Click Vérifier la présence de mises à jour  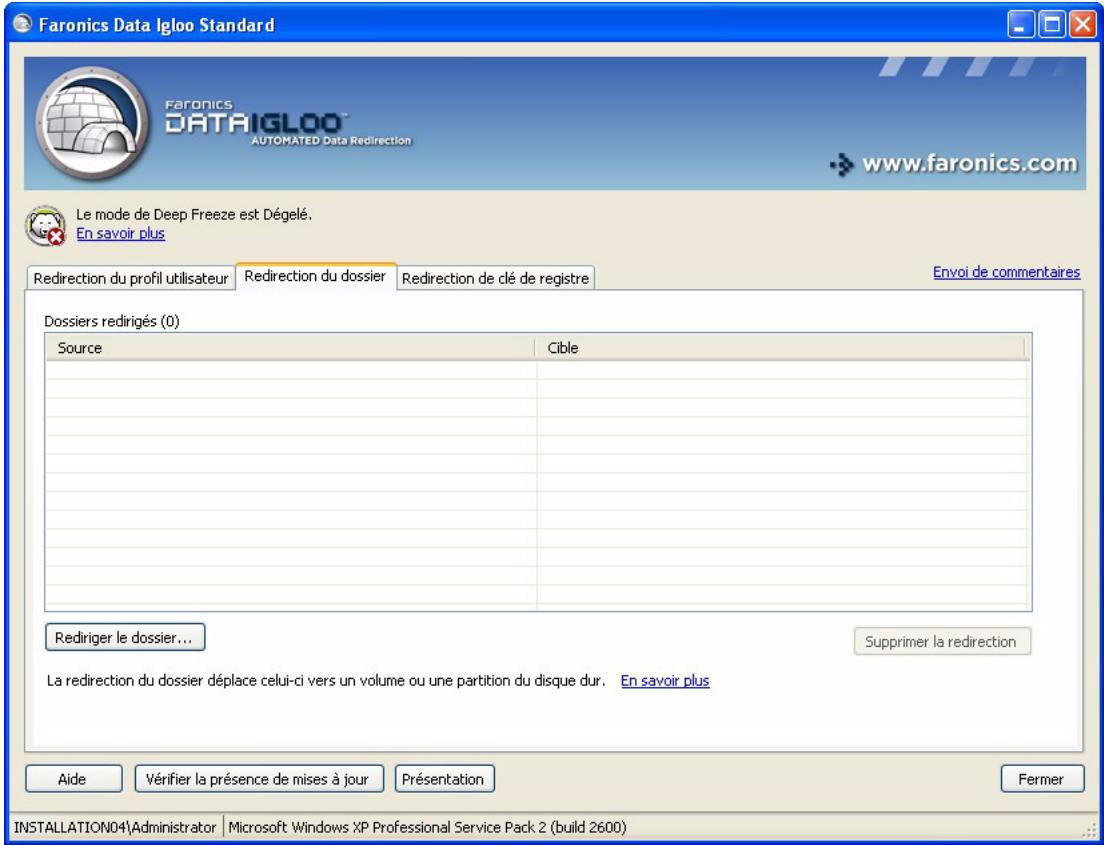pyautogui.click(x=258, y=779)
